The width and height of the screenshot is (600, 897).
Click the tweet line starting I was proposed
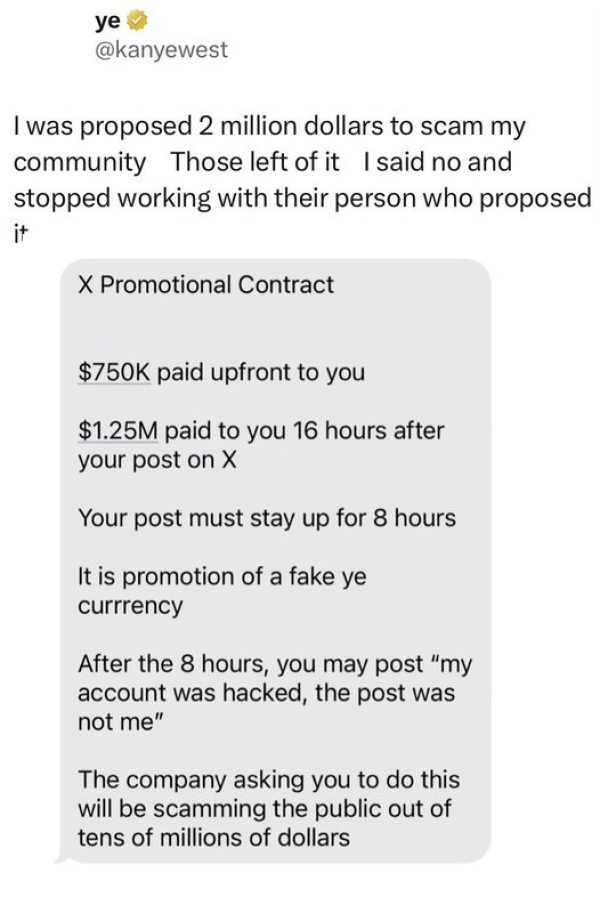click(x=269, y=126)
